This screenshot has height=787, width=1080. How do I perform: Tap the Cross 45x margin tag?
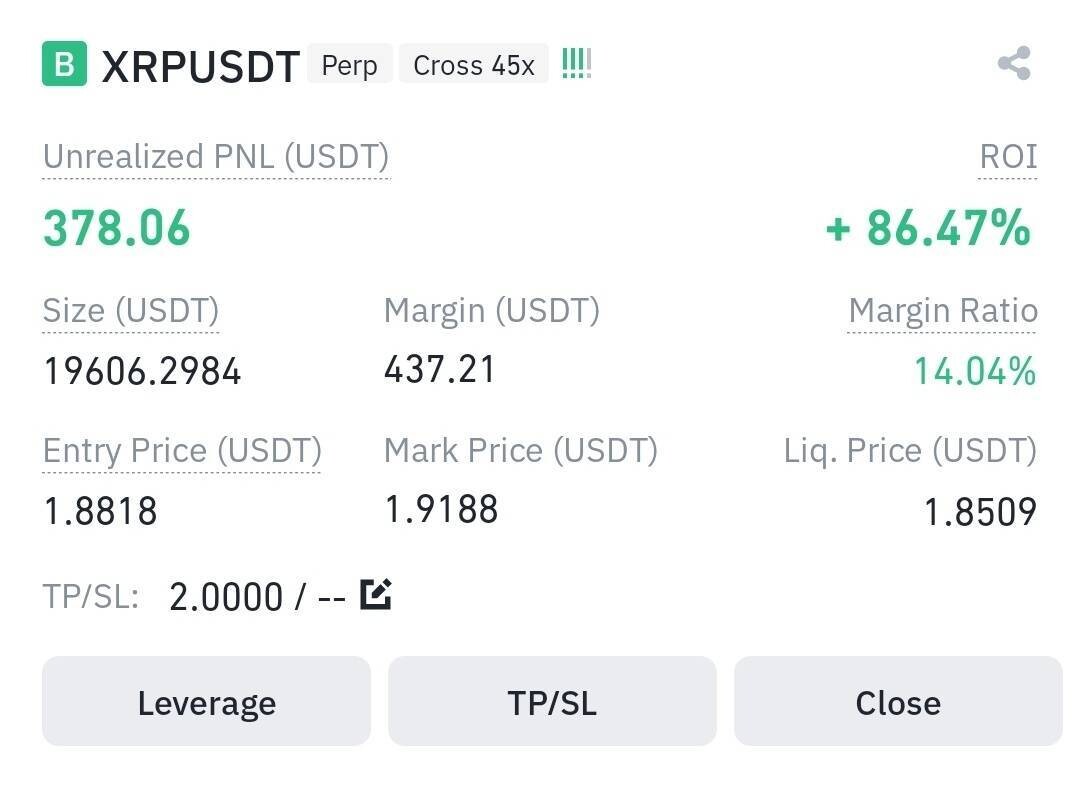pos(474,65)
